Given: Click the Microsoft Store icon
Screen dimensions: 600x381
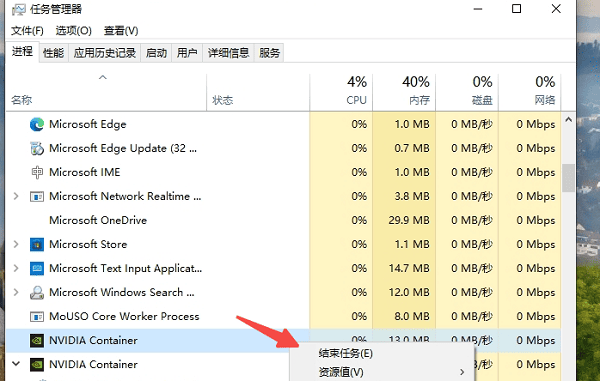Looking at the screenshot, I should 37,244.
